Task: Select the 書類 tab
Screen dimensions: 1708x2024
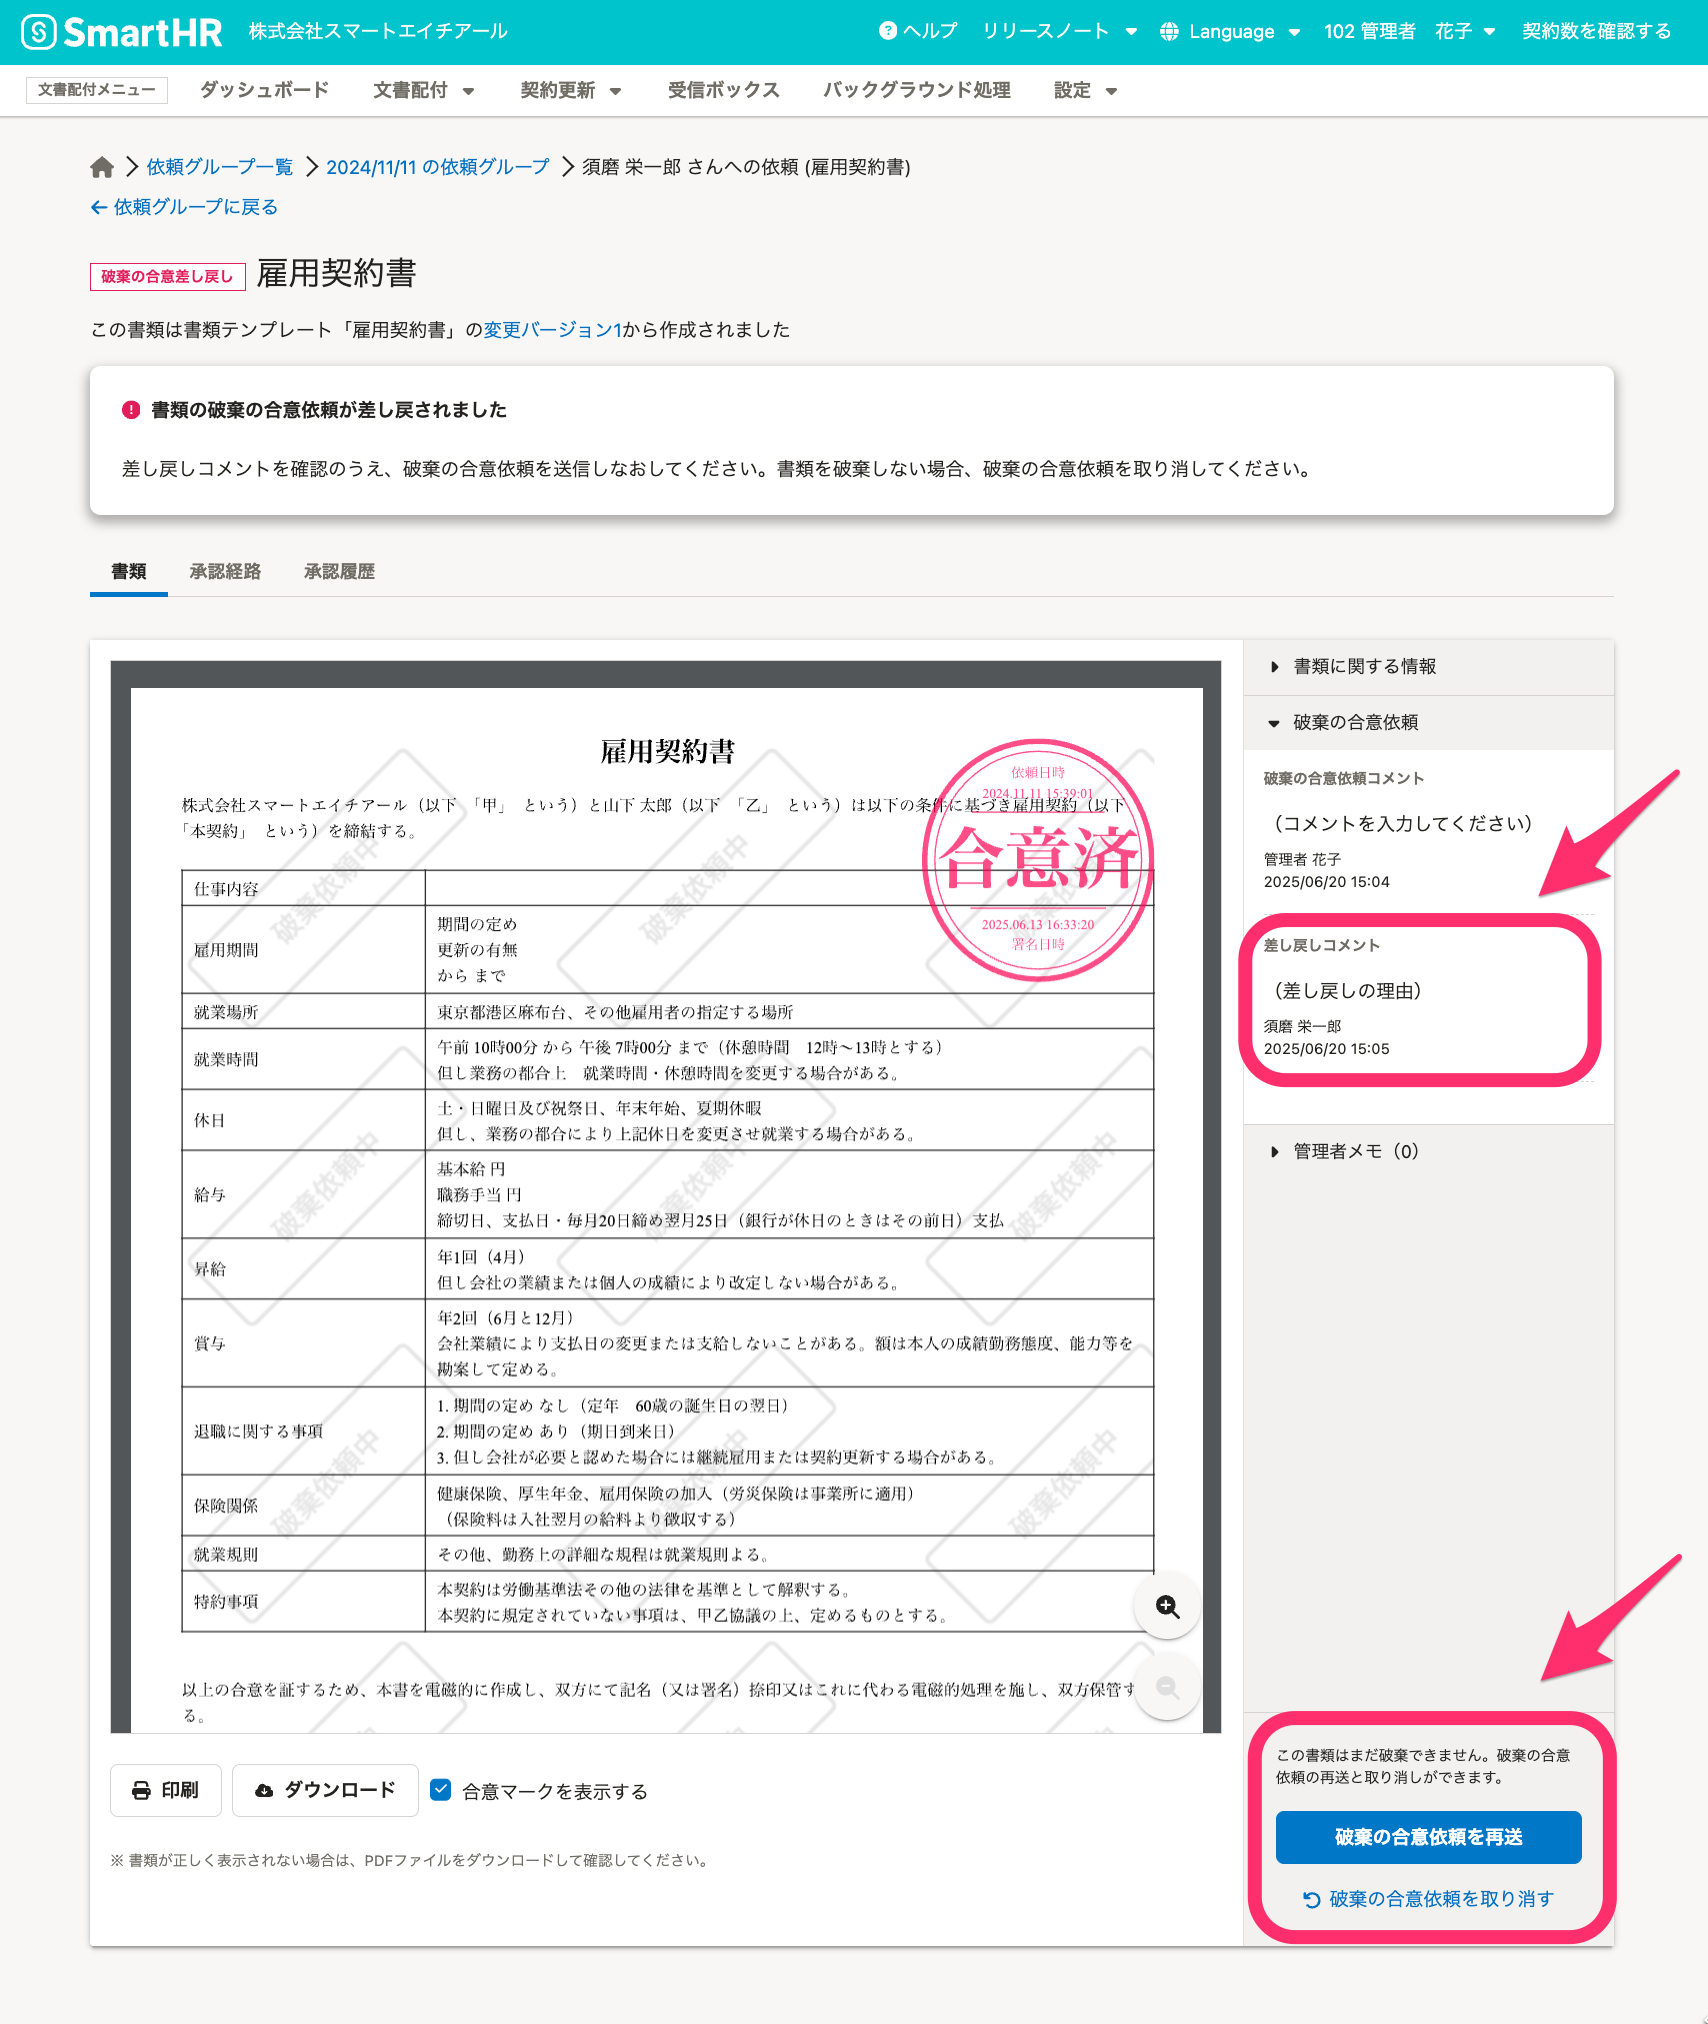Action: pos(129,571)
